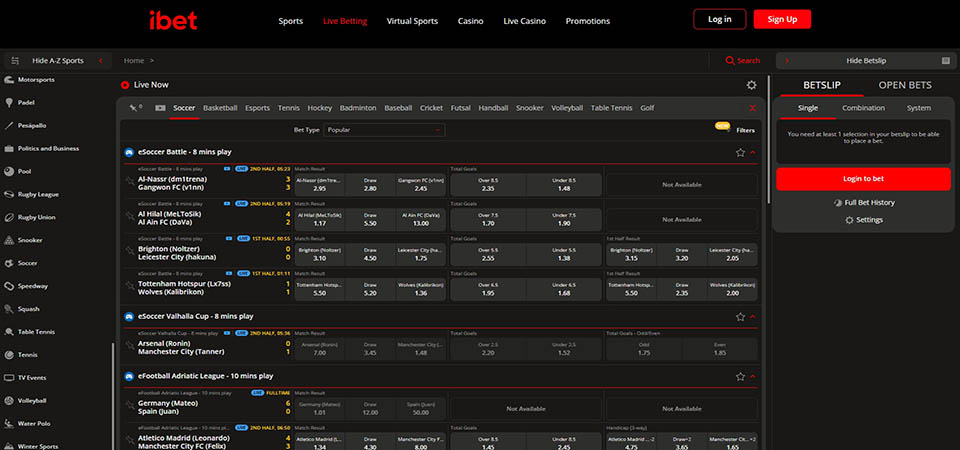
Task: Open the Bet Type Popular dropdown
Action: [x=384, y=130]
